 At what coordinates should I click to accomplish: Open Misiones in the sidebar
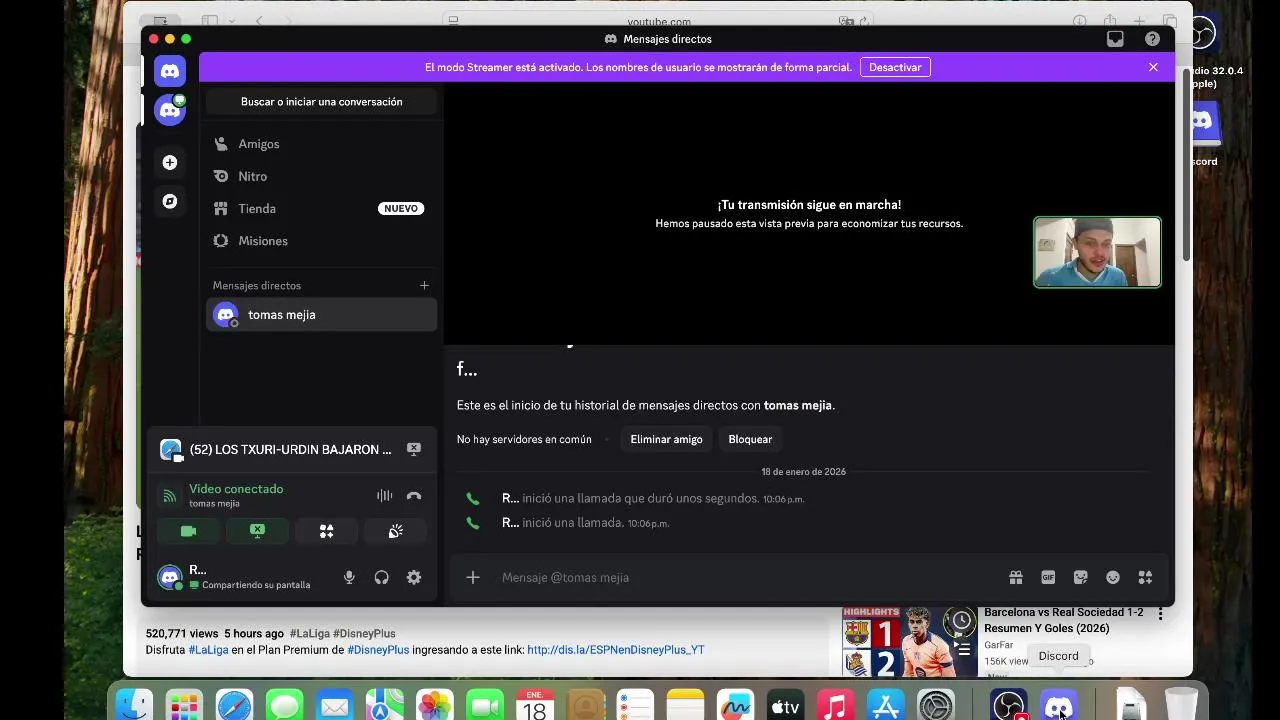point(321,241)
